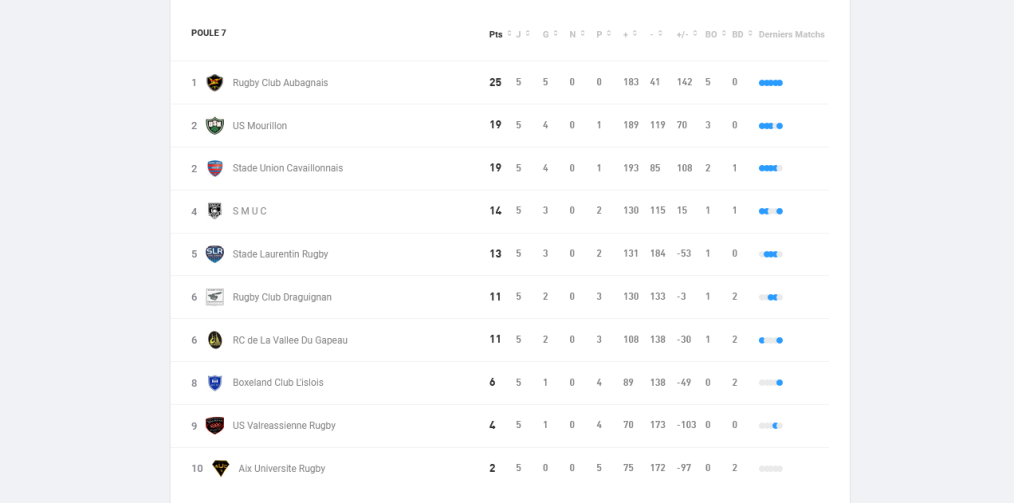Click the S M U C team logo
Image resolution: width=1014 pixels, height=503 pixels.
[x=215, y=211]
